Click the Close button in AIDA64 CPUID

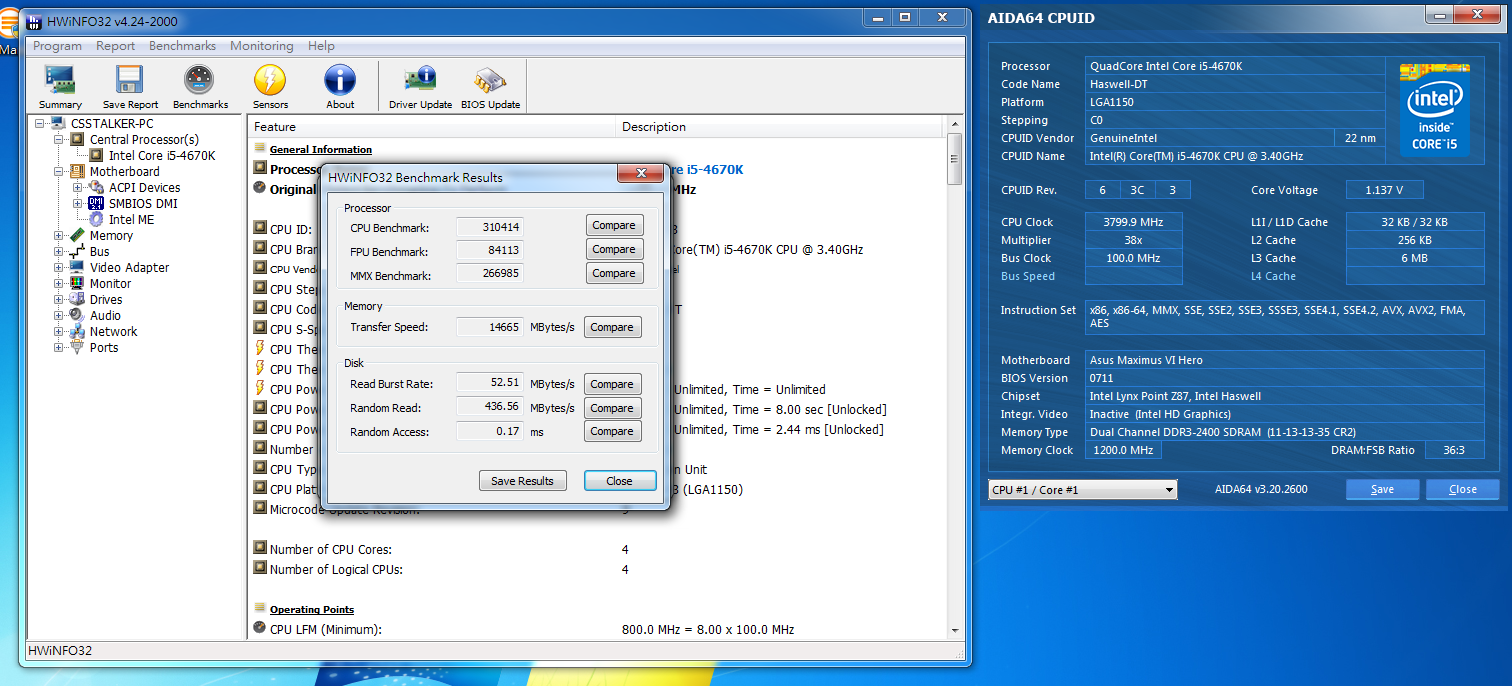(1463, 490)
